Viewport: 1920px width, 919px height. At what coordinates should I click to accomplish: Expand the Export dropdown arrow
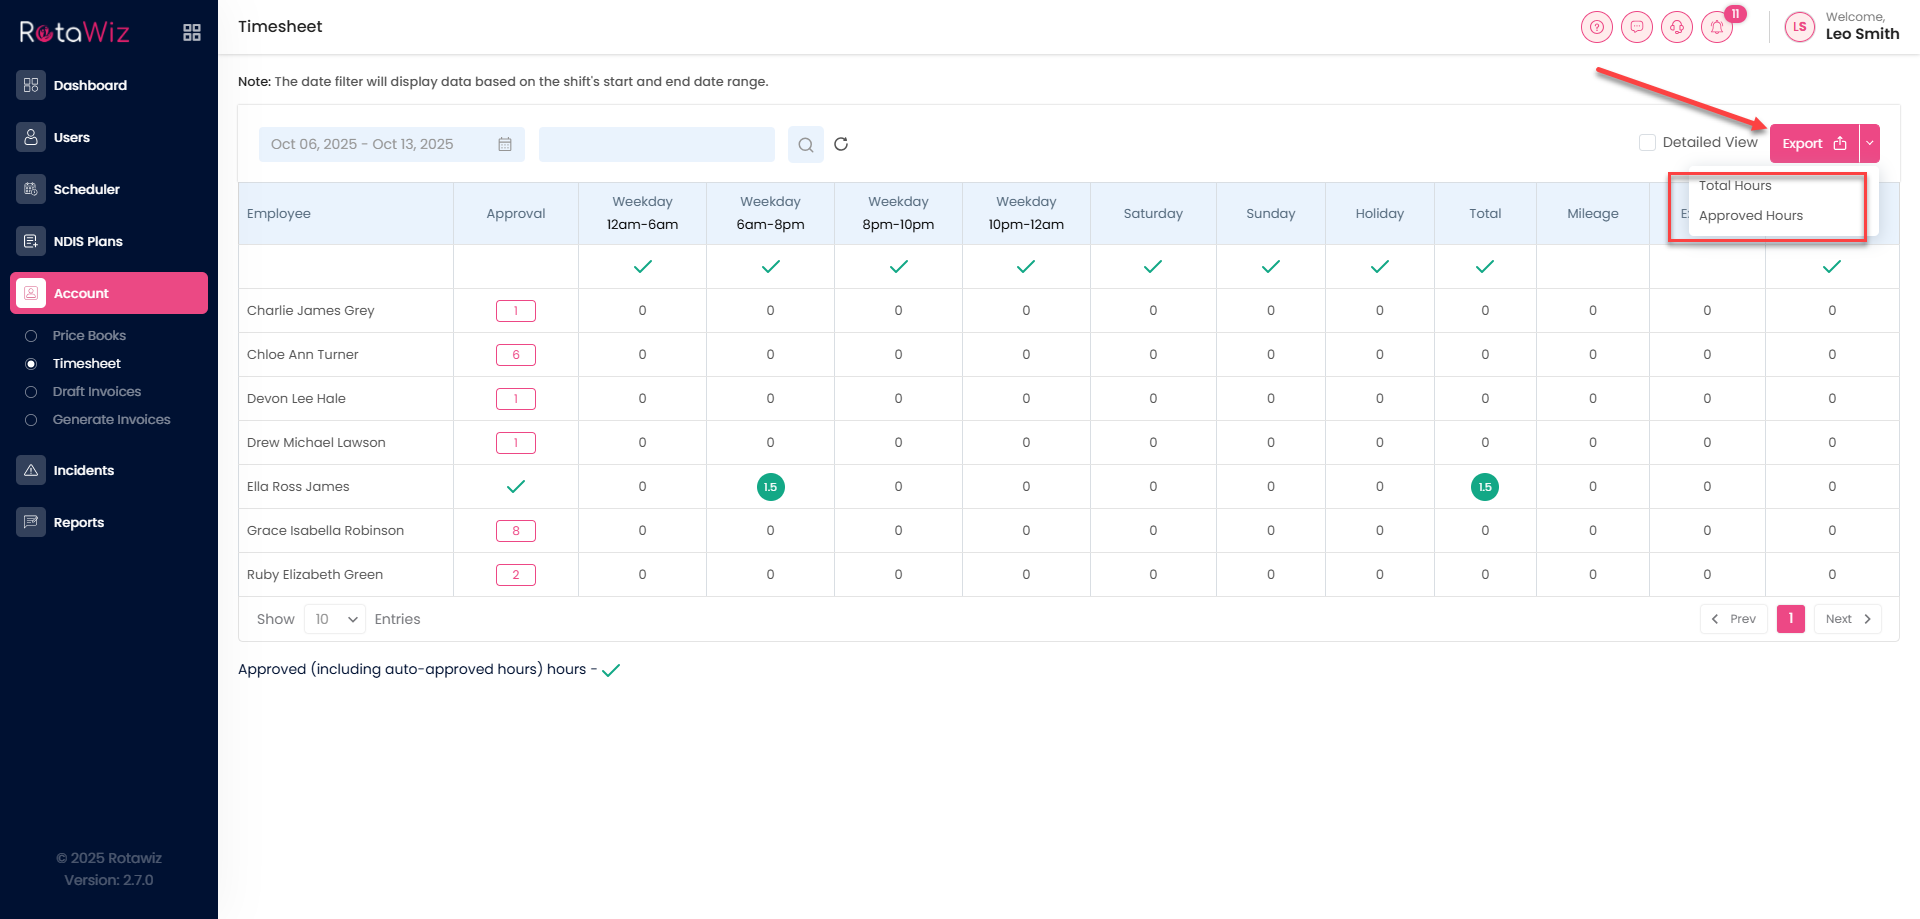1869,143
